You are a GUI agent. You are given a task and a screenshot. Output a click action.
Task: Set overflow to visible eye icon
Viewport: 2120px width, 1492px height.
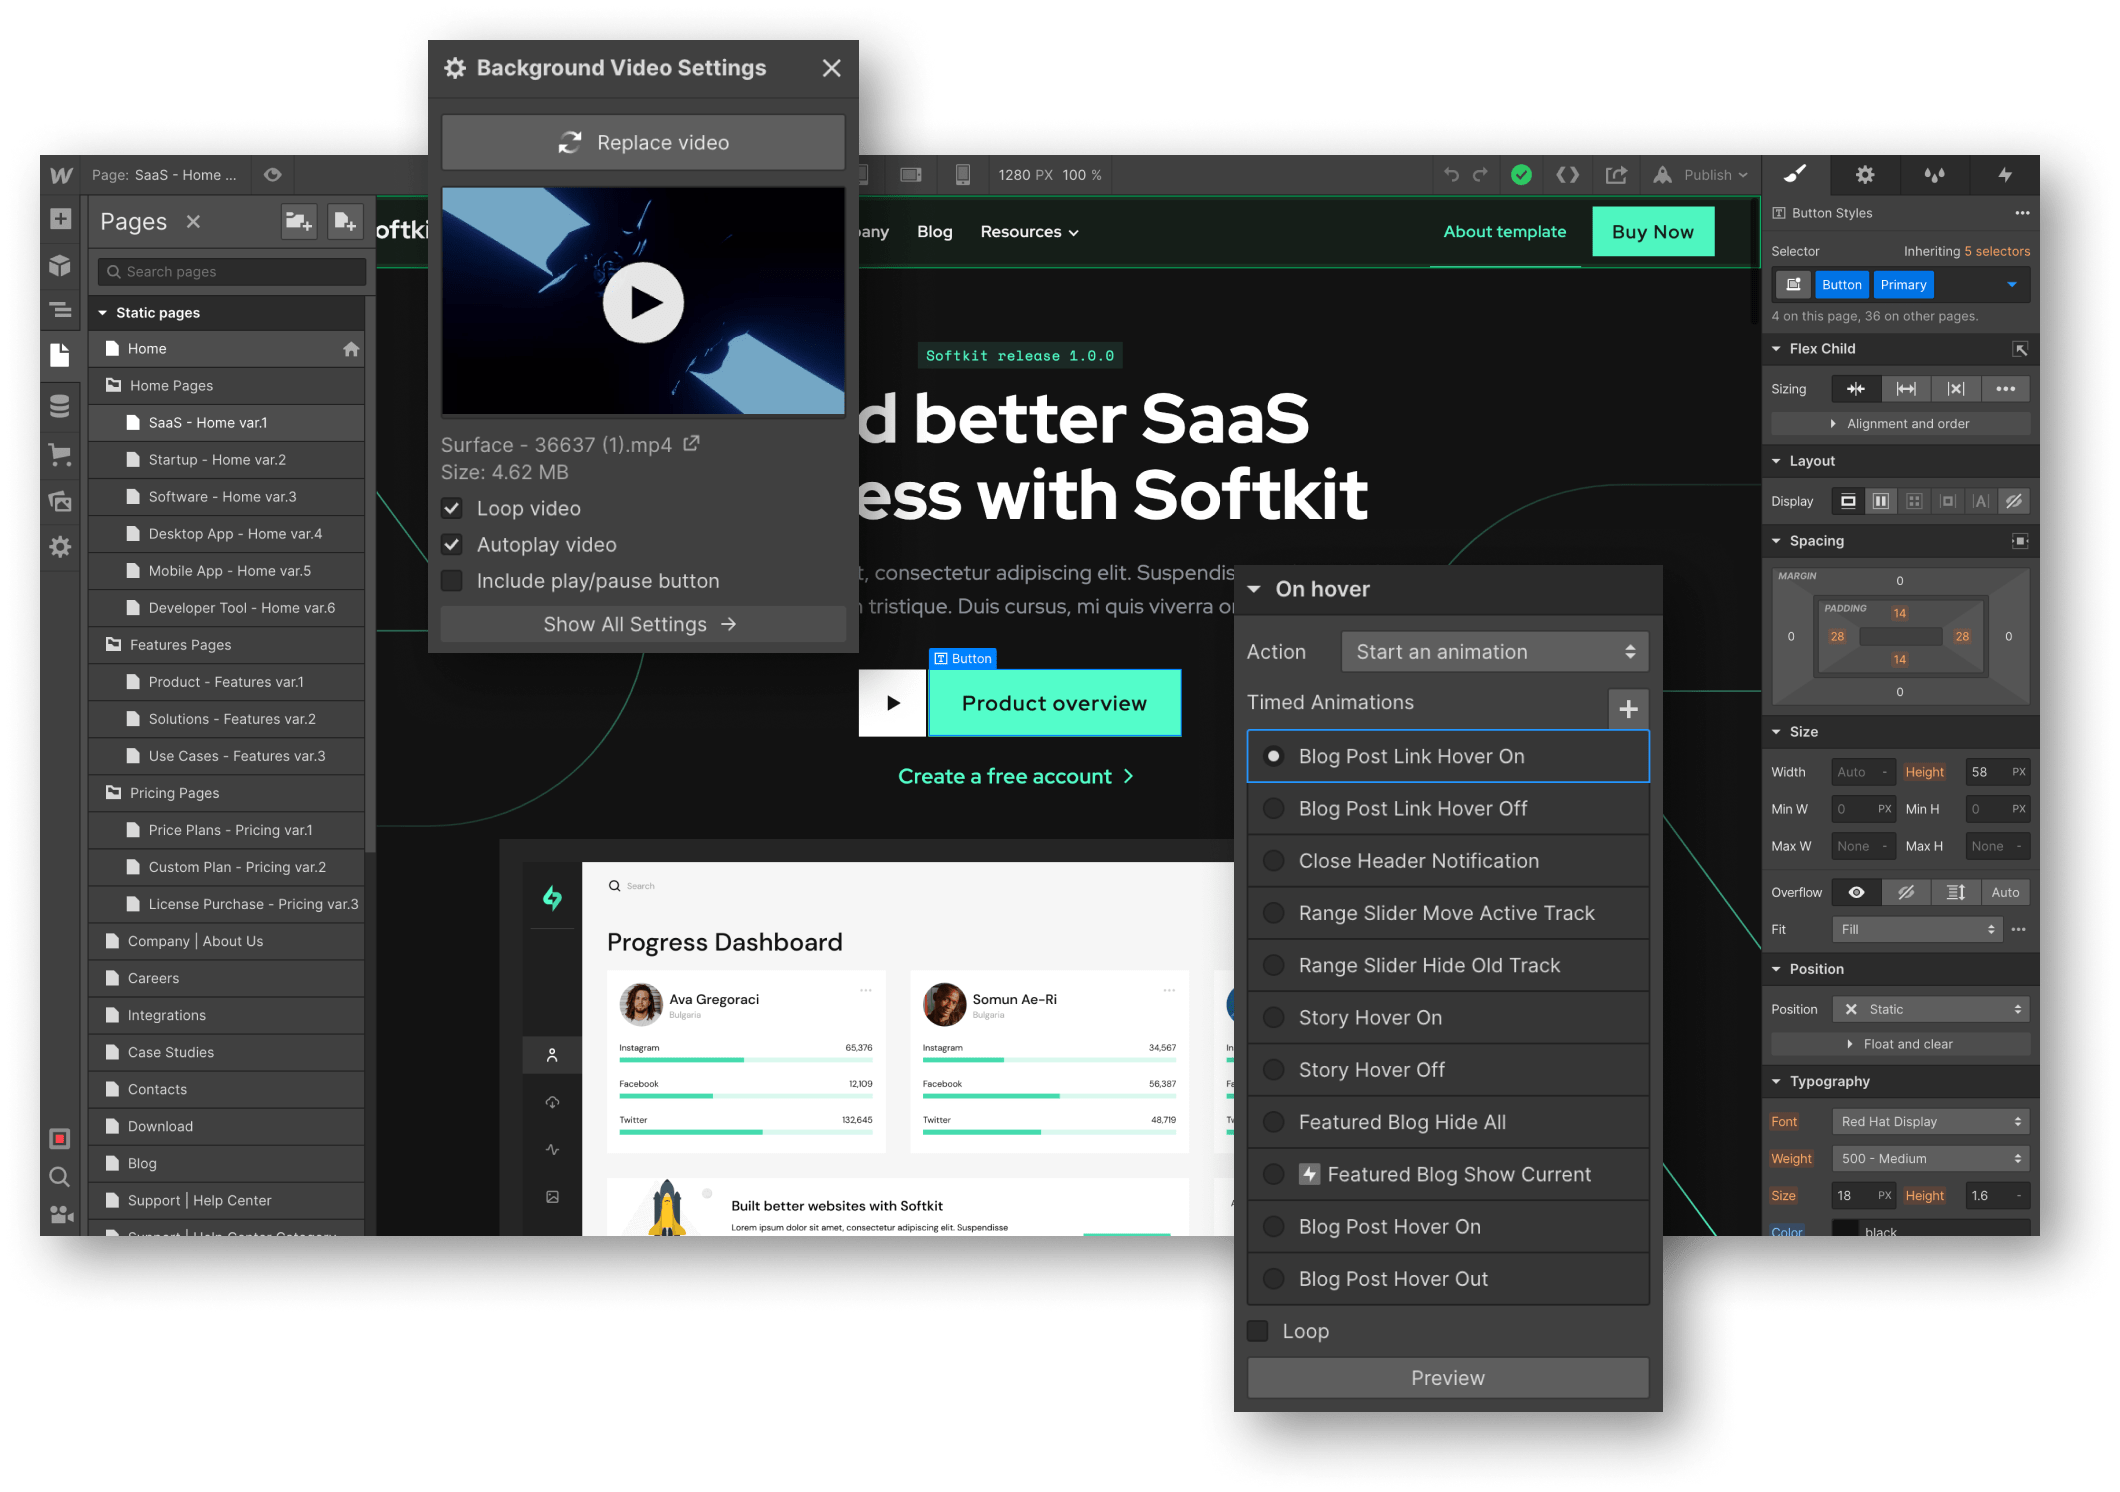(1856, 892)
